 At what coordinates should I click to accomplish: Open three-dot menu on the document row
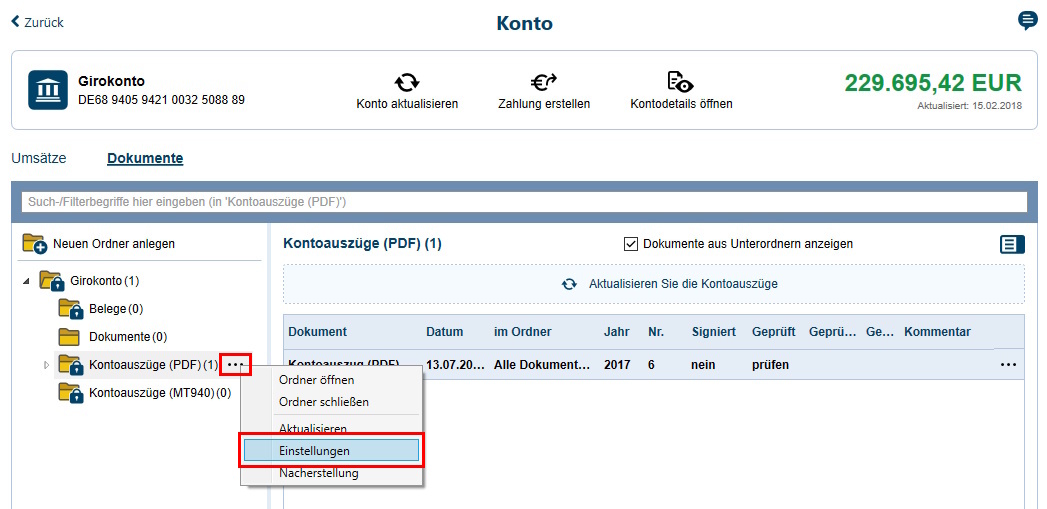(x=1008, y=365)
